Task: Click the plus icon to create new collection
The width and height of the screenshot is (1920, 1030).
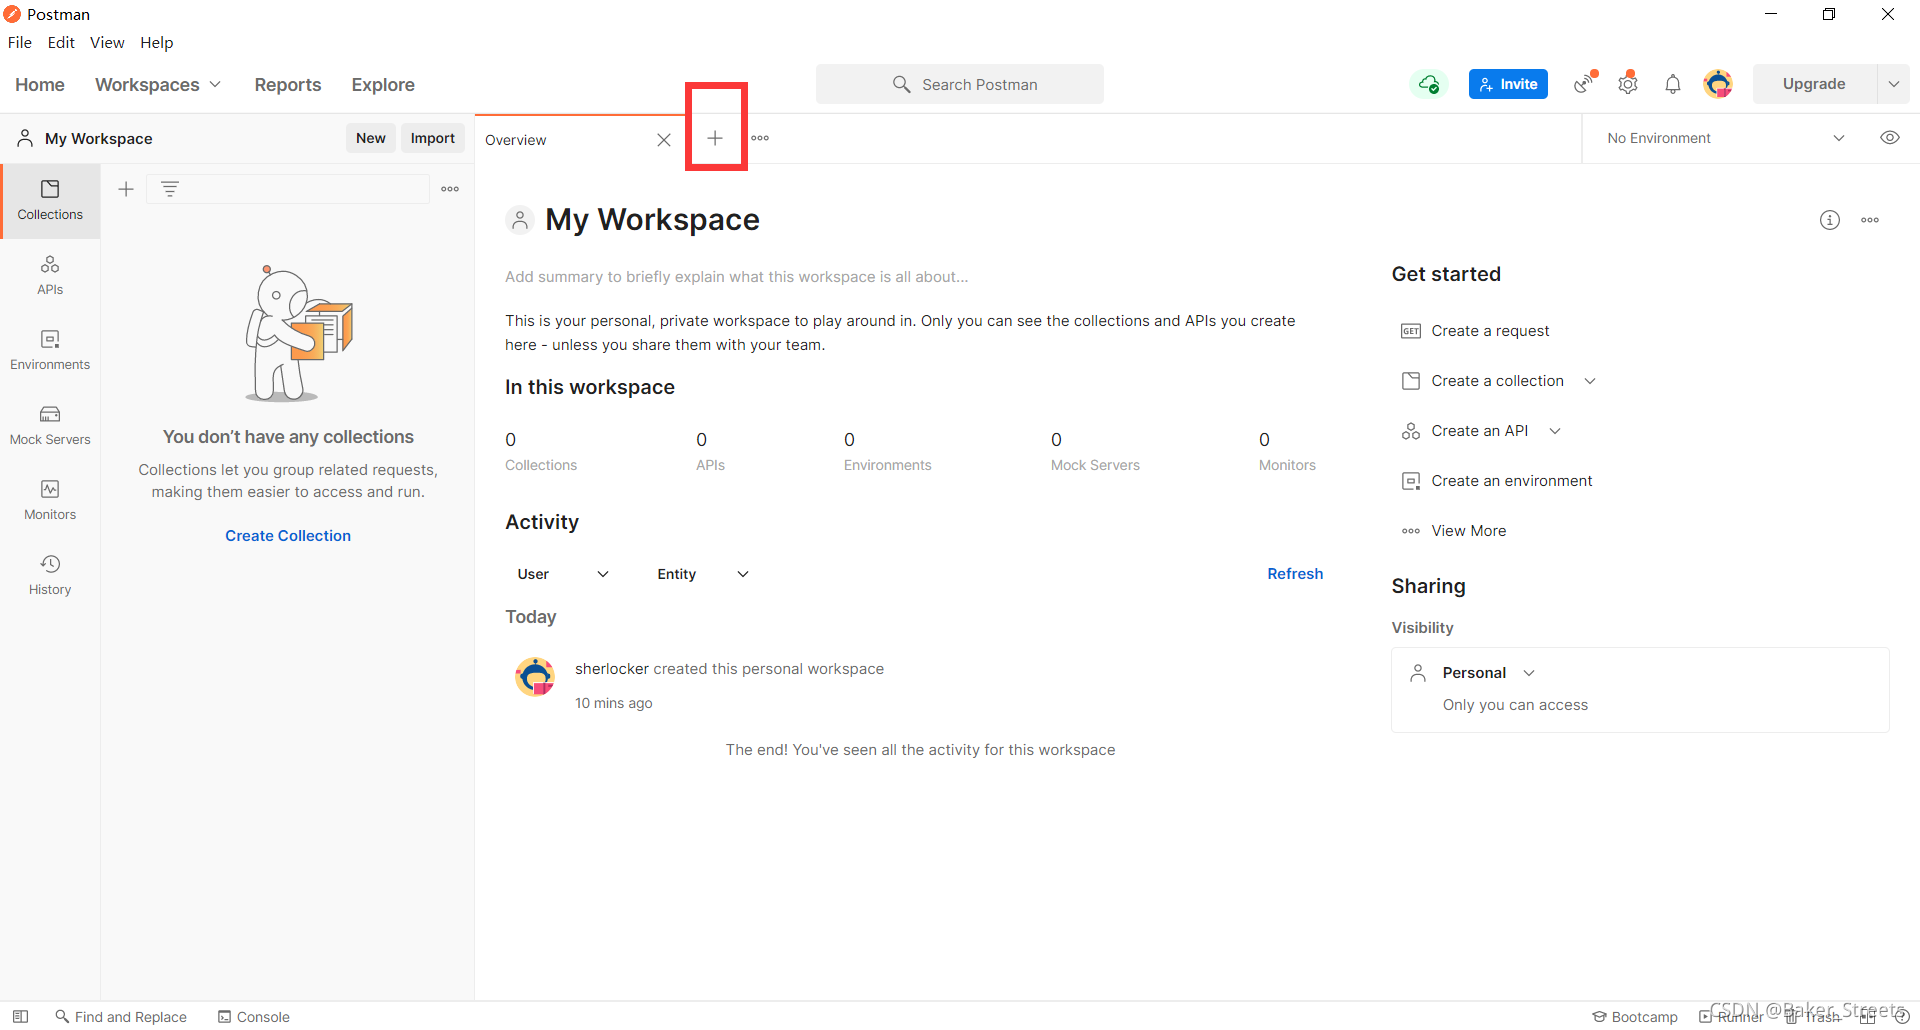Action: tap(126, 189)
